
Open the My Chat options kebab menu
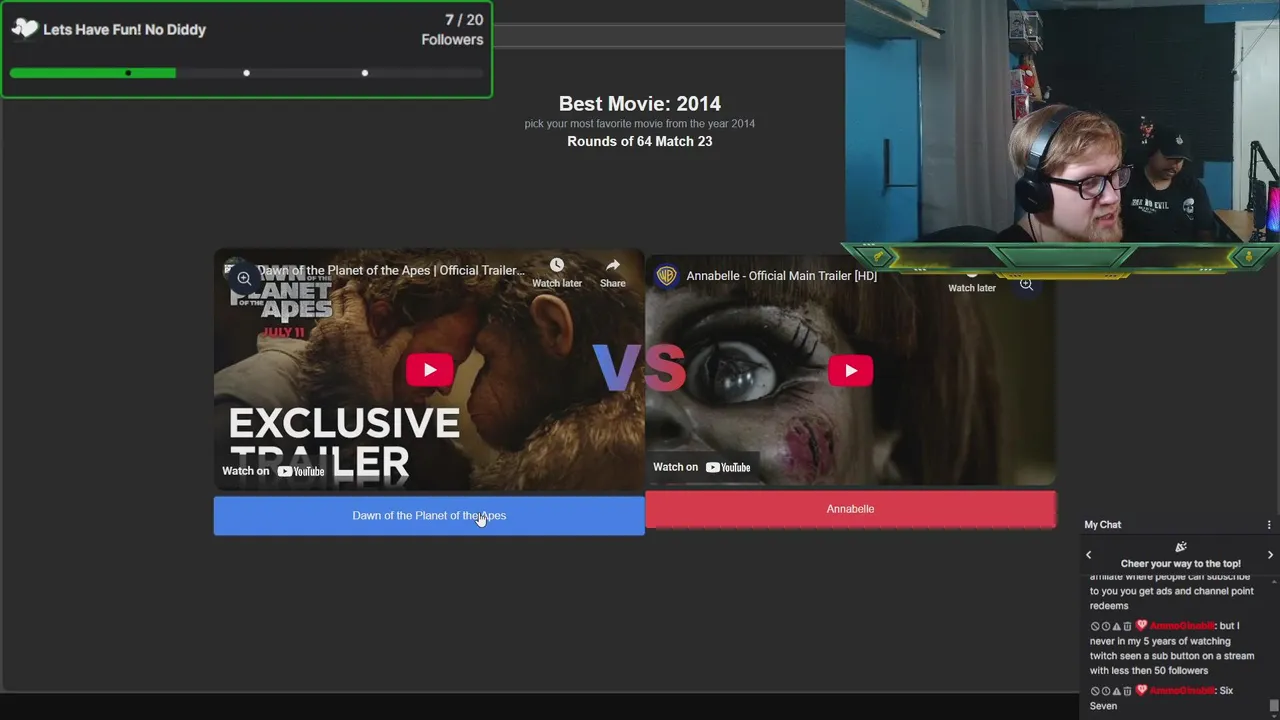[1269, 525]
